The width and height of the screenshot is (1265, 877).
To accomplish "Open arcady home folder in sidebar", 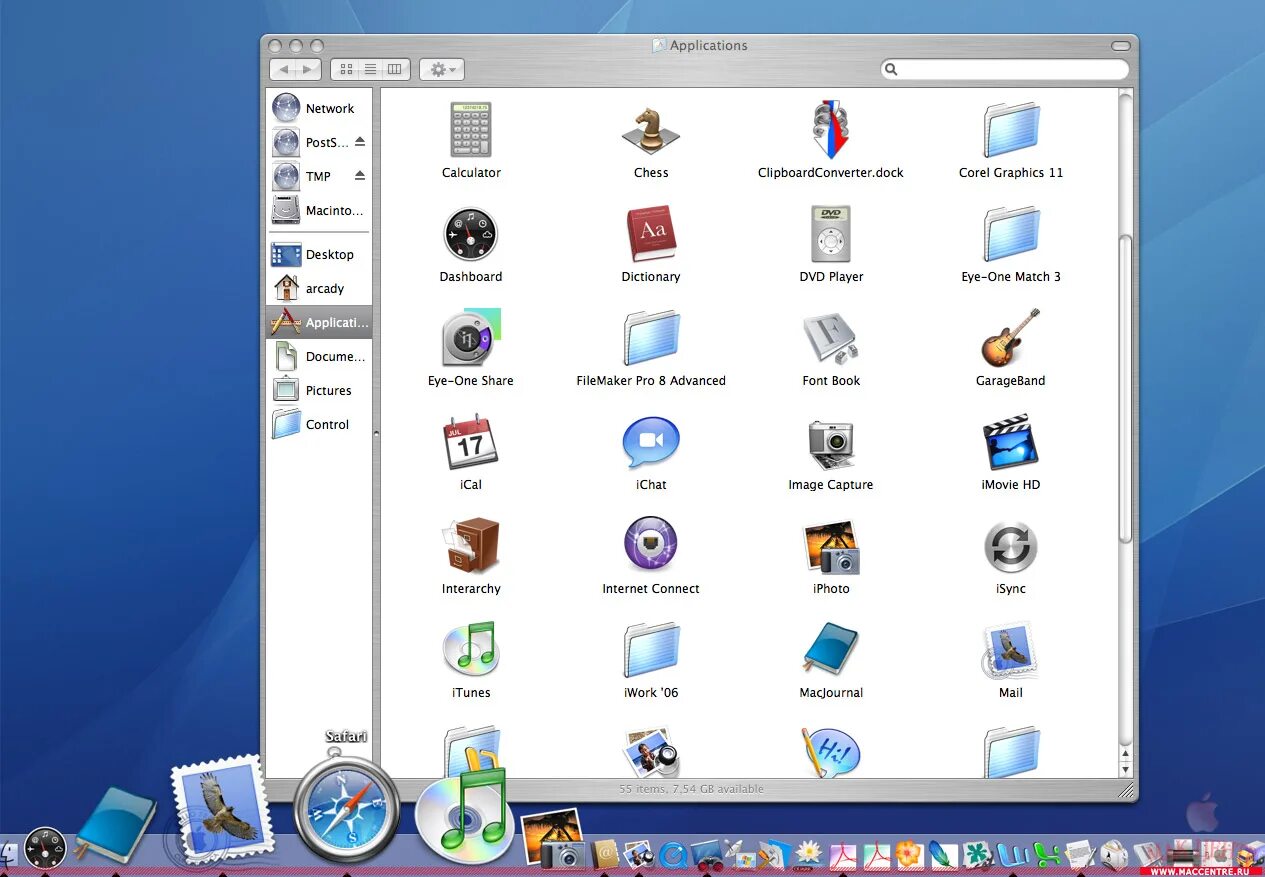I will tap(319, 288).
